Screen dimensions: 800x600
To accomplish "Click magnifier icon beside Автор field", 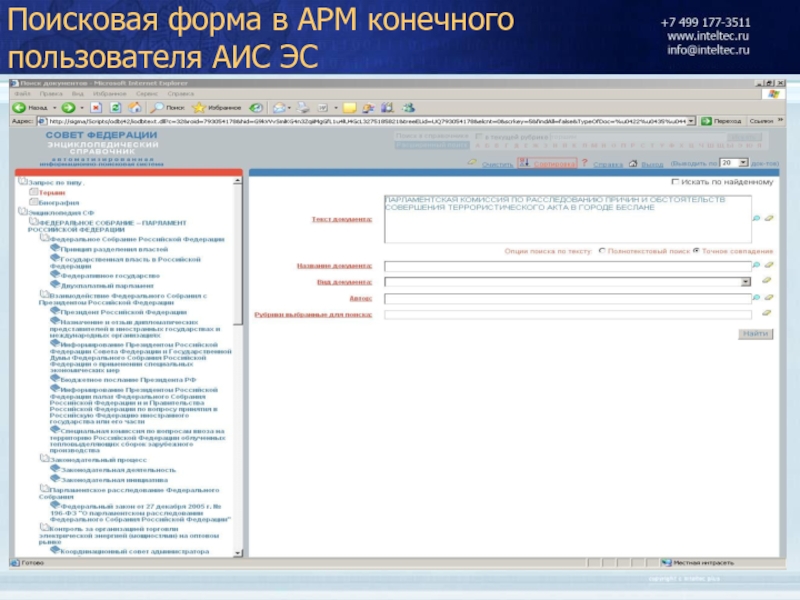I will [756, 297].
